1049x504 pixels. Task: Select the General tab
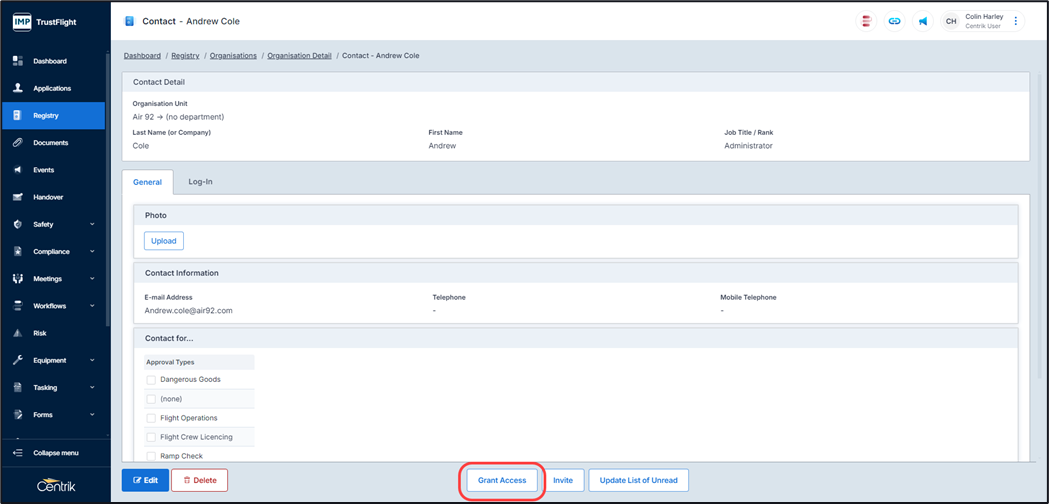147,182
